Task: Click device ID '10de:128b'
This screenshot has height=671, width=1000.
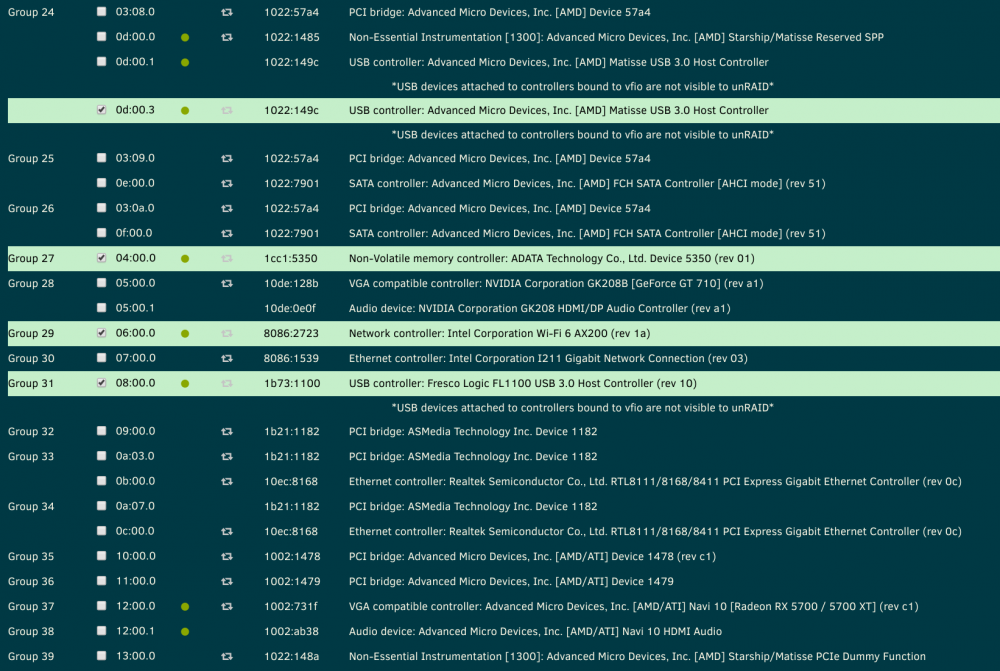Action: point(291,283)
